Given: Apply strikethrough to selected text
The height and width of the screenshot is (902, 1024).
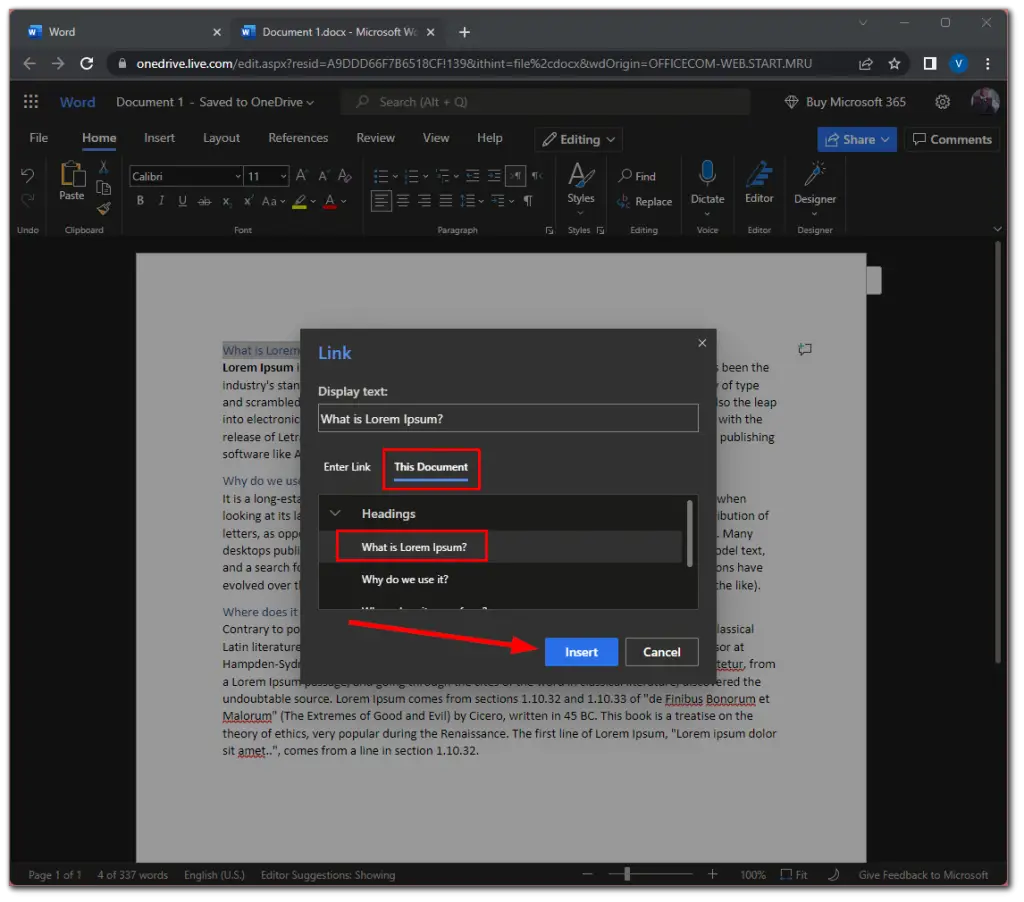Looking at the screenshot, I should point(204,200).
